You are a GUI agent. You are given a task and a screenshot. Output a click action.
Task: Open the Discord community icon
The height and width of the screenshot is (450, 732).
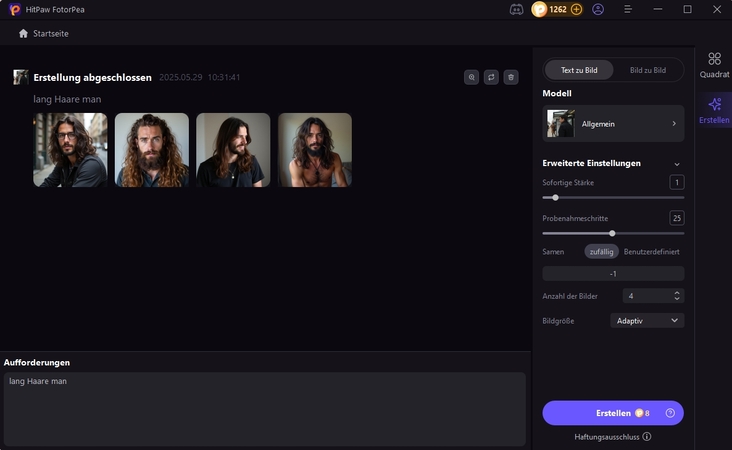pyautogui.click(x=516, y=9)
